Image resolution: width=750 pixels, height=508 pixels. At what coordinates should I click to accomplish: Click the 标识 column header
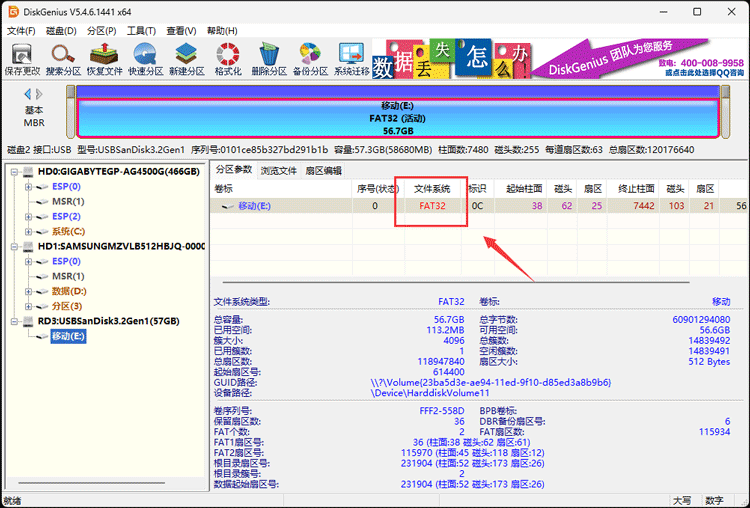478,188
